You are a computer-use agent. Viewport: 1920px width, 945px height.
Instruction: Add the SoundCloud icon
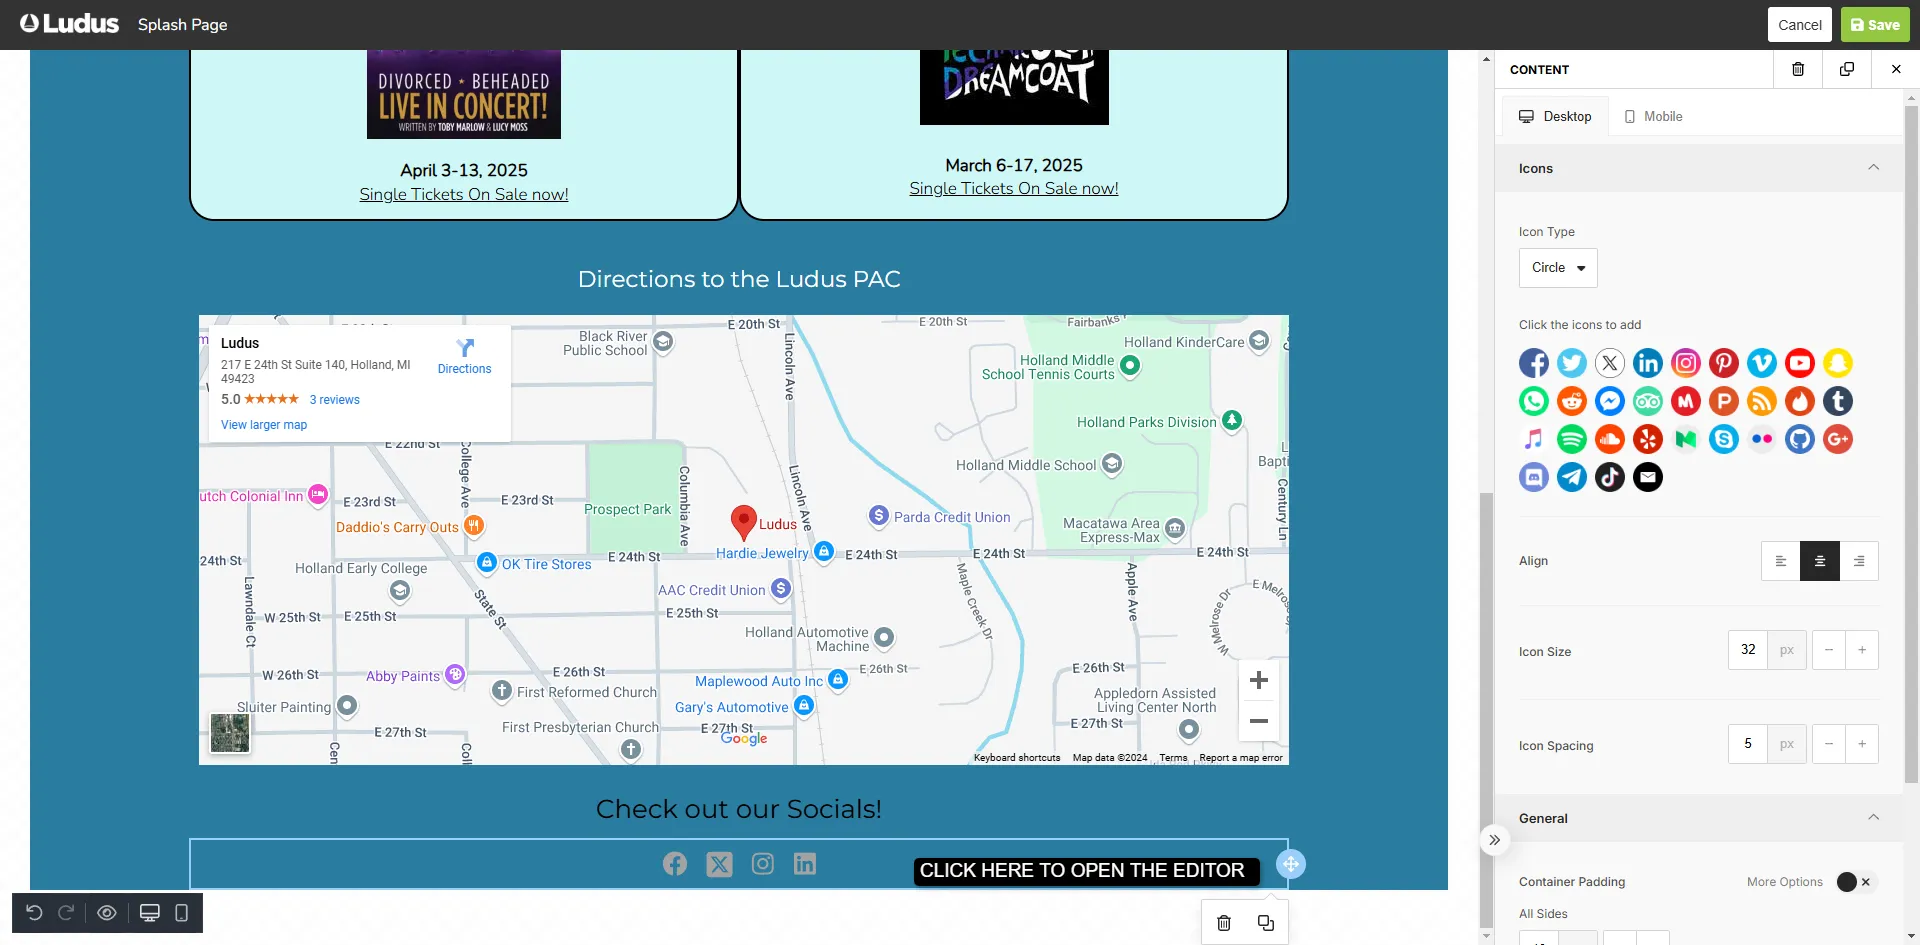click(x=1610, y=439)
